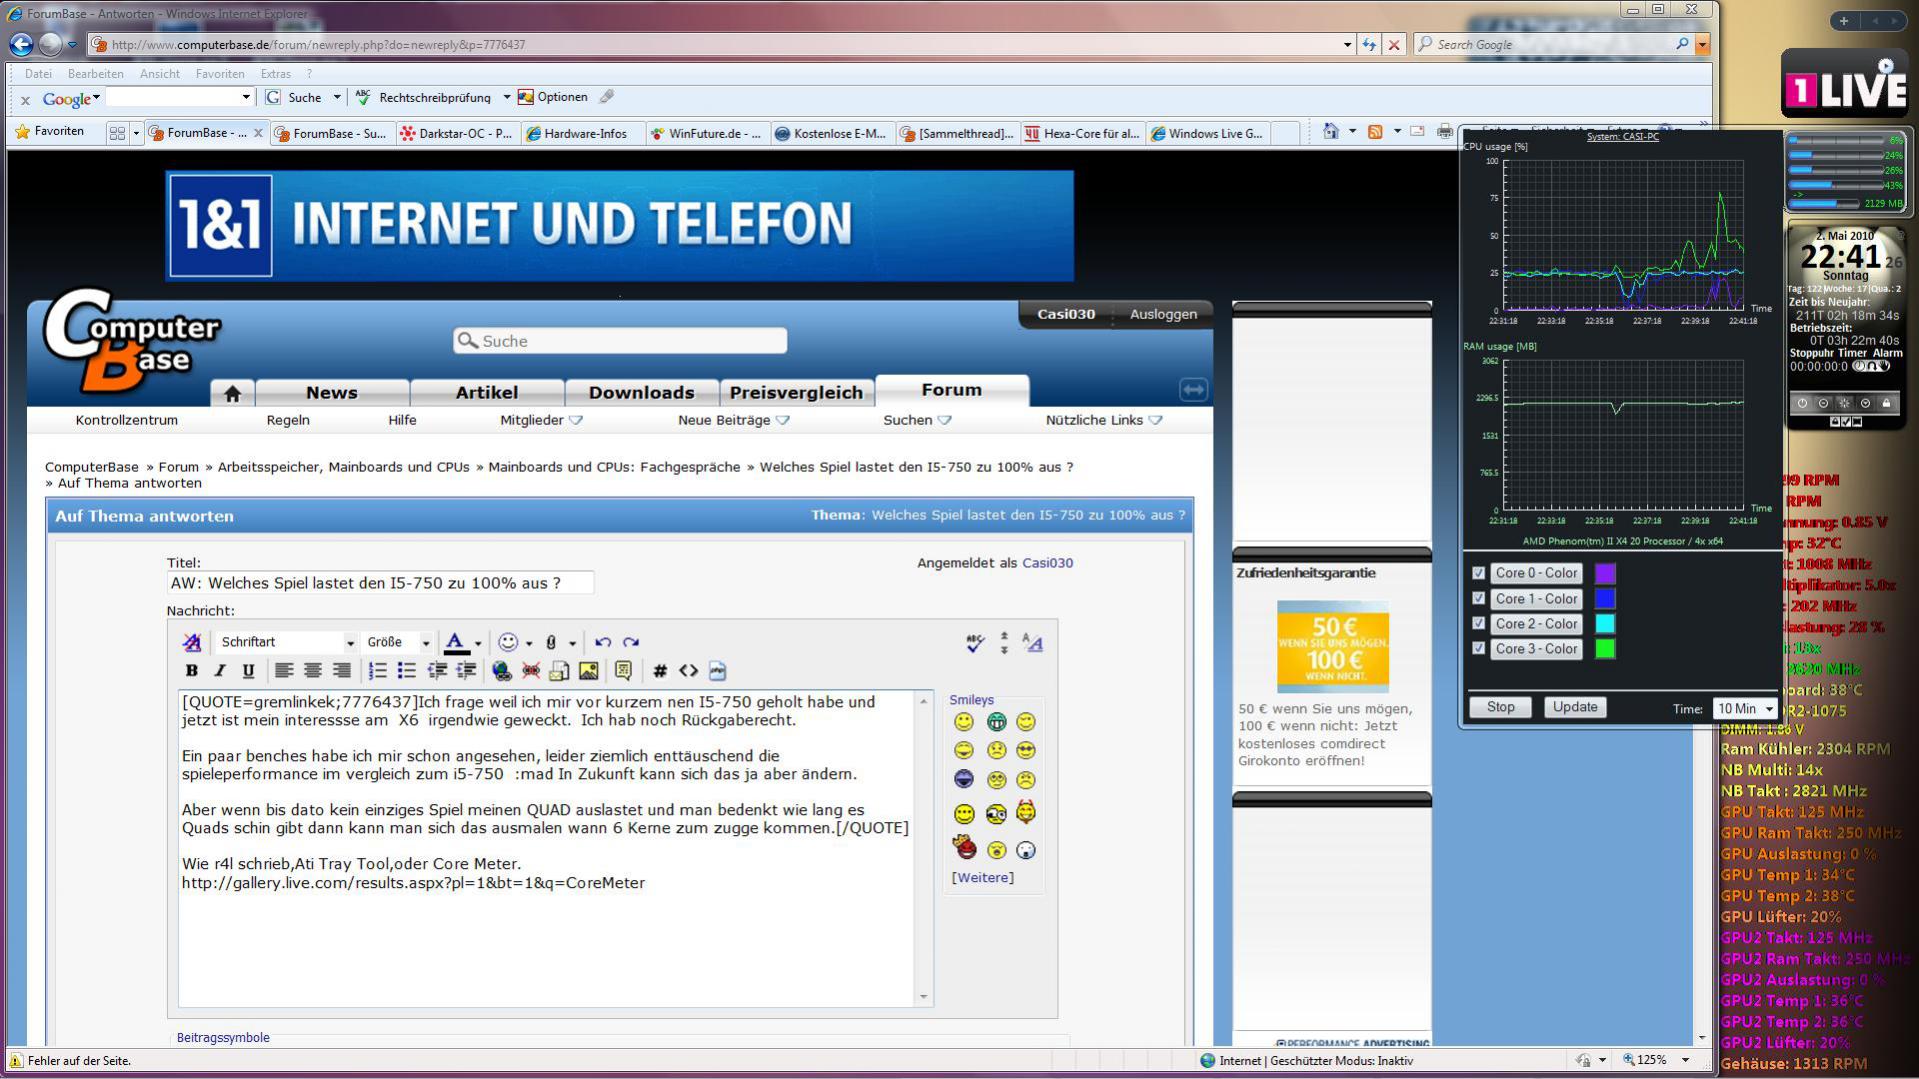Center-align the message text
The height and width of the screenshot is (1079, 1919).
pos(313,671)
